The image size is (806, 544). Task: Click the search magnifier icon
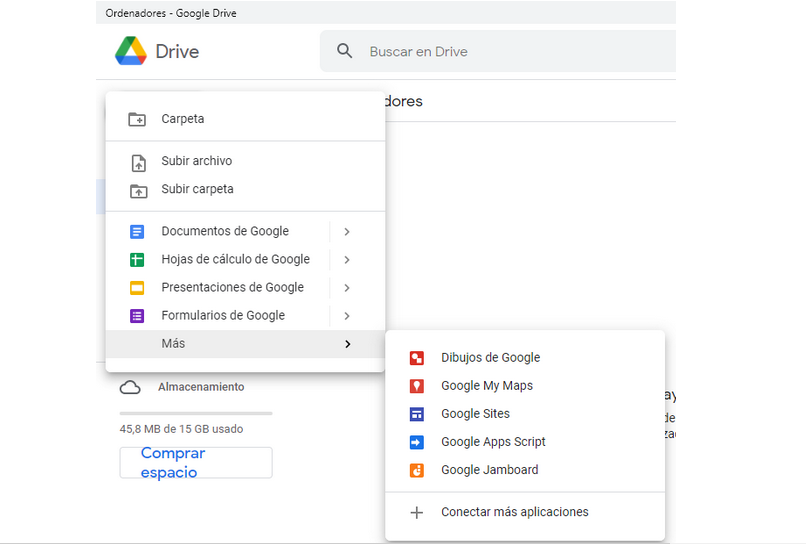pos(344,51)
